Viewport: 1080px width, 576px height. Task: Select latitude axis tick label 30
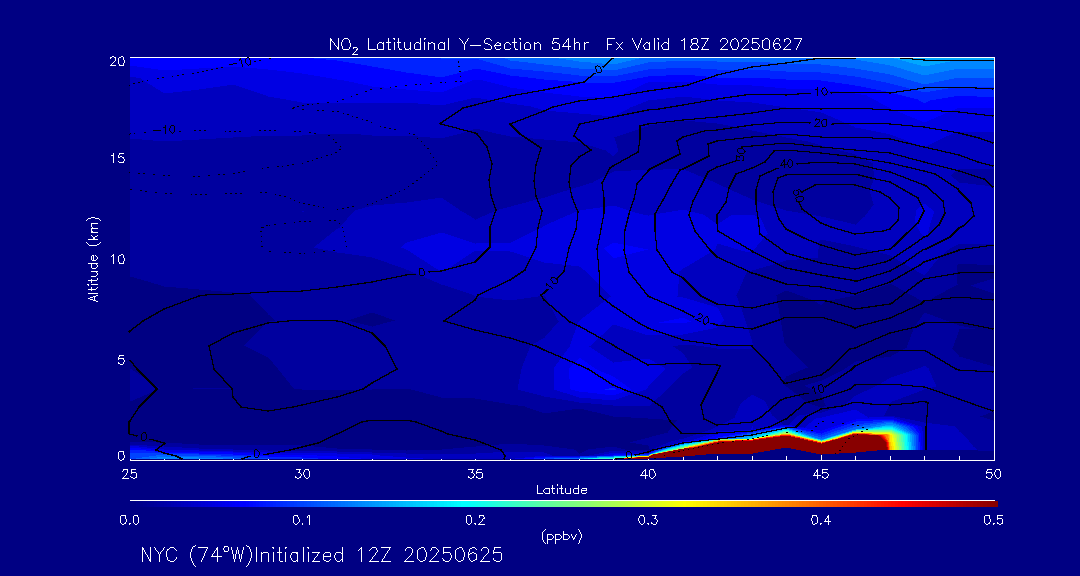(x=302, y=473)
